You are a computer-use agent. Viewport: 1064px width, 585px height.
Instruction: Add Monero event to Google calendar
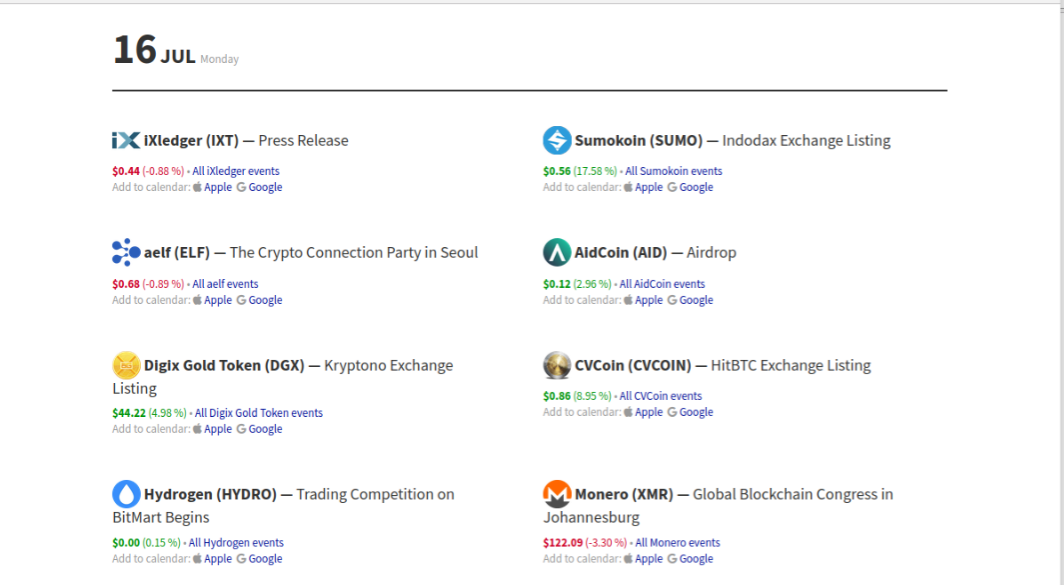(696, 559)
